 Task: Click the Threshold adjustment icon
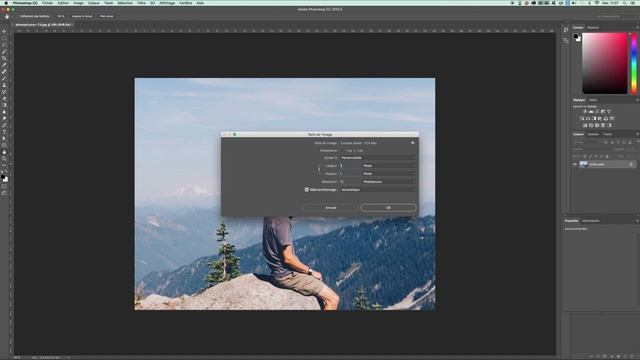pos(597,125)
